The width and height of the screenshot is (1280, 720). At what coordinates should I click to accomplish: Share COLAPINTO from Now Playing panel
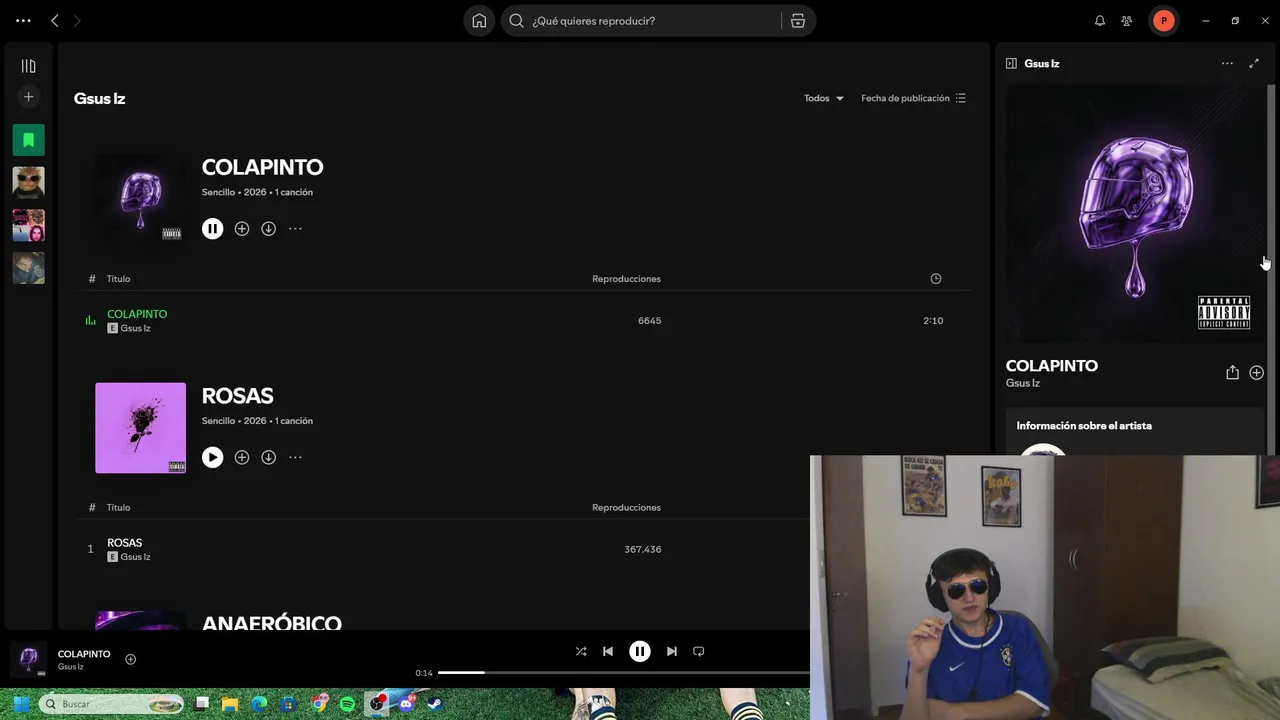(x=1232, y=373)
